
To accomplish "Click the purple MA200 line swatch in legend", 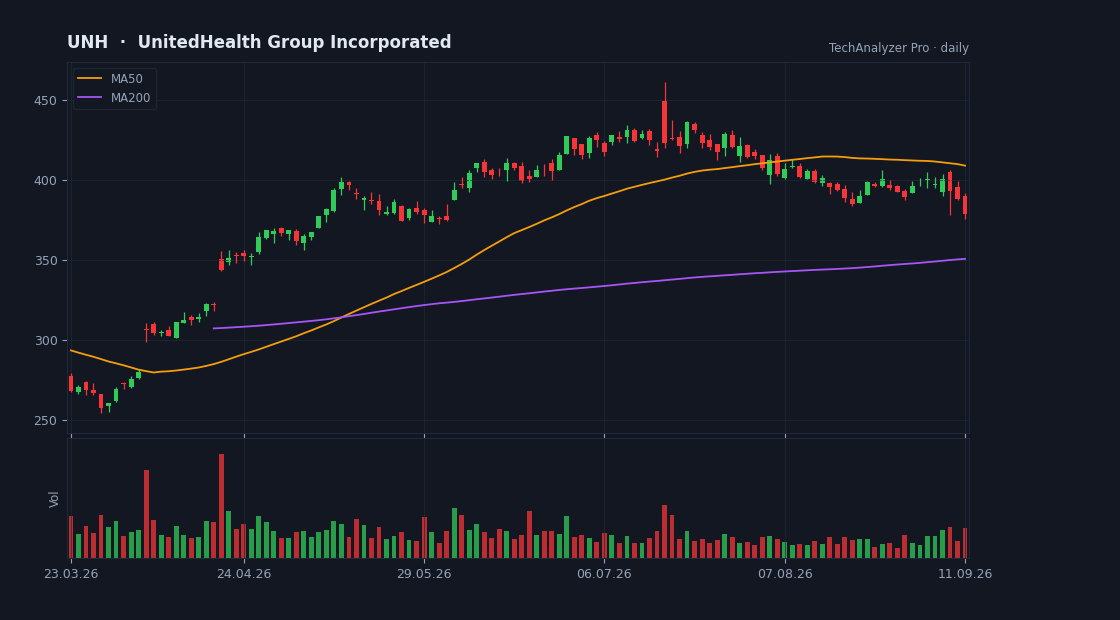I will pyautogui.click(x=90, y=98).
